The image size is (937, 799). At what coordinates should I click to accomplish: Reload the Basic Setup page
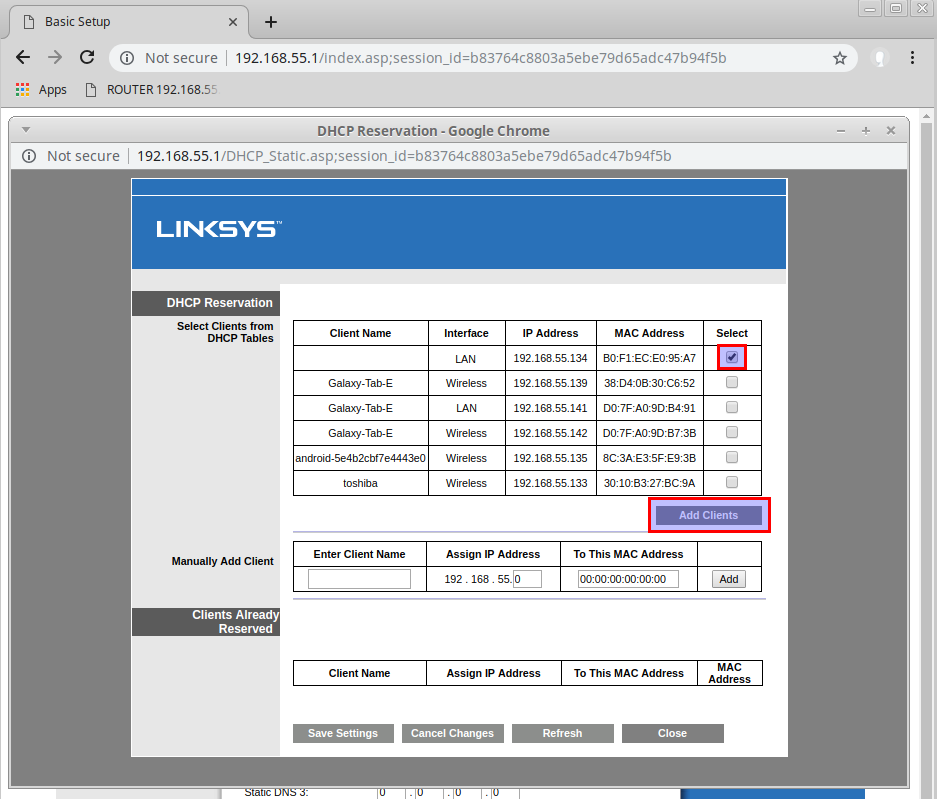pos(87,57)
